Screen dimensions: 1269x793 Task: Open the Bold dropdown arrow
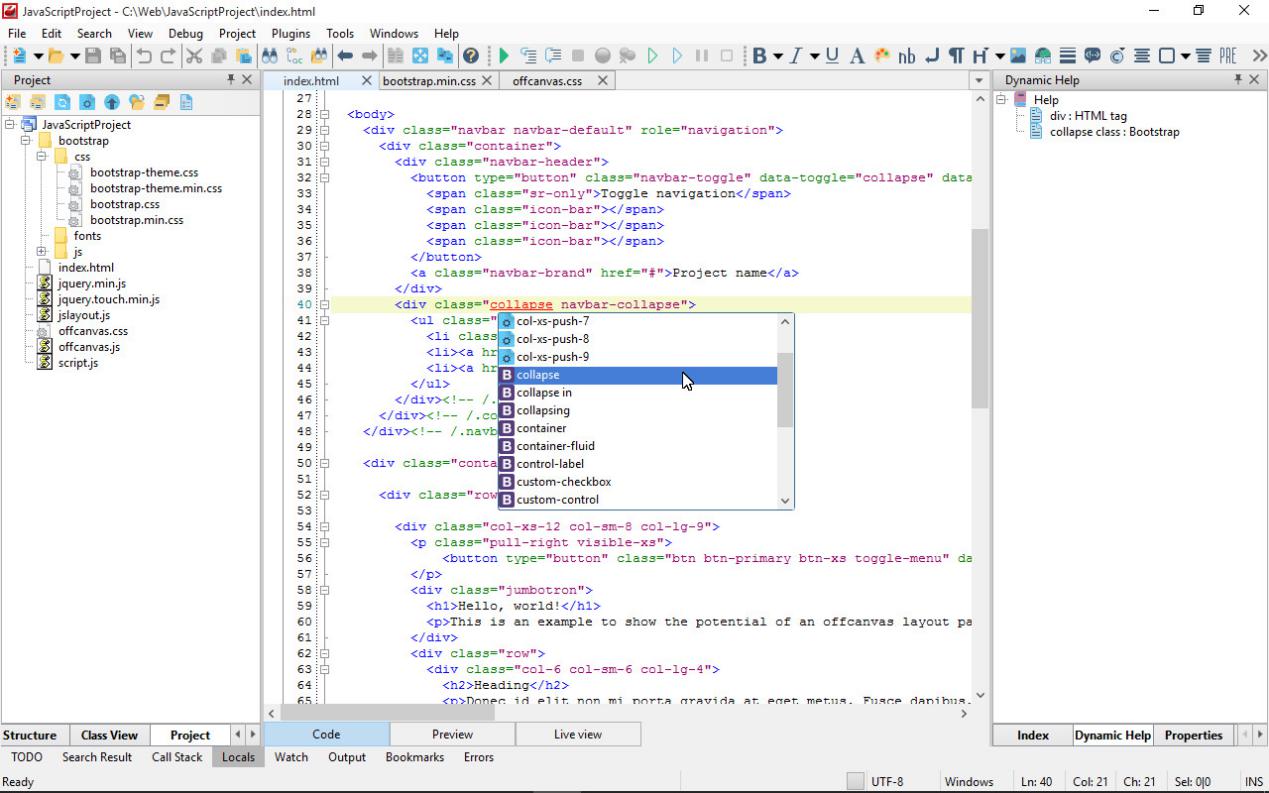pyautogui.click(x=777, y=56)
